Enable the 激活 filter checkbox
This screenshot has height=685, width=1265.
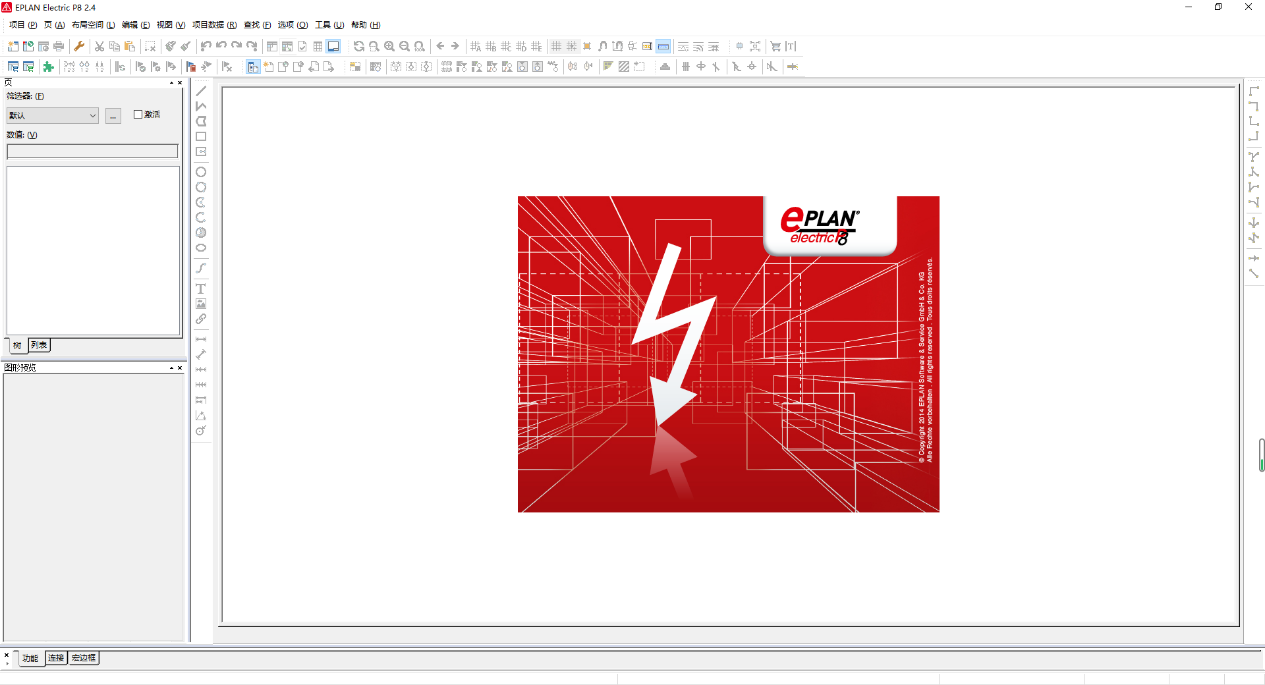(138, 115)
